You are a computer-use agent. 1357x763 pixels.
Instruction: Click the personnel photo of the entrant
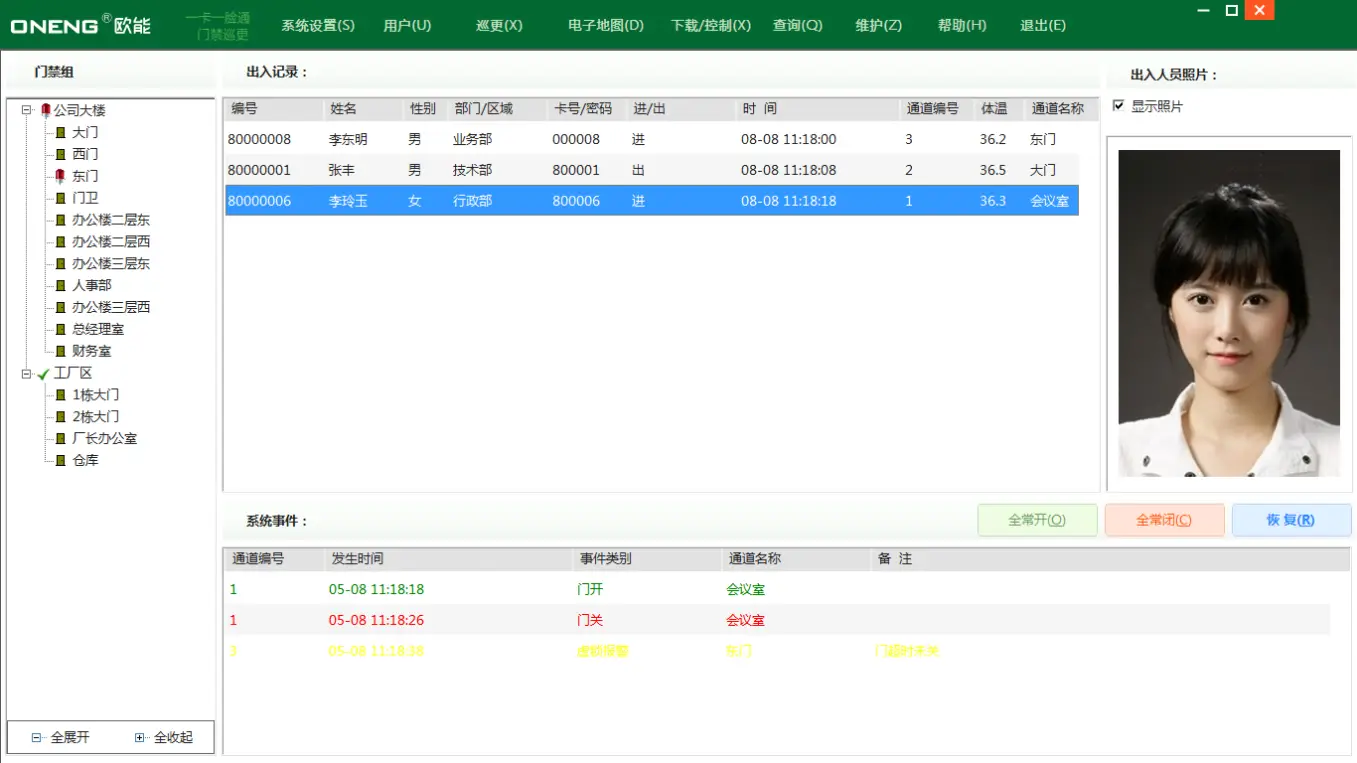click(x=1228, y=312)
